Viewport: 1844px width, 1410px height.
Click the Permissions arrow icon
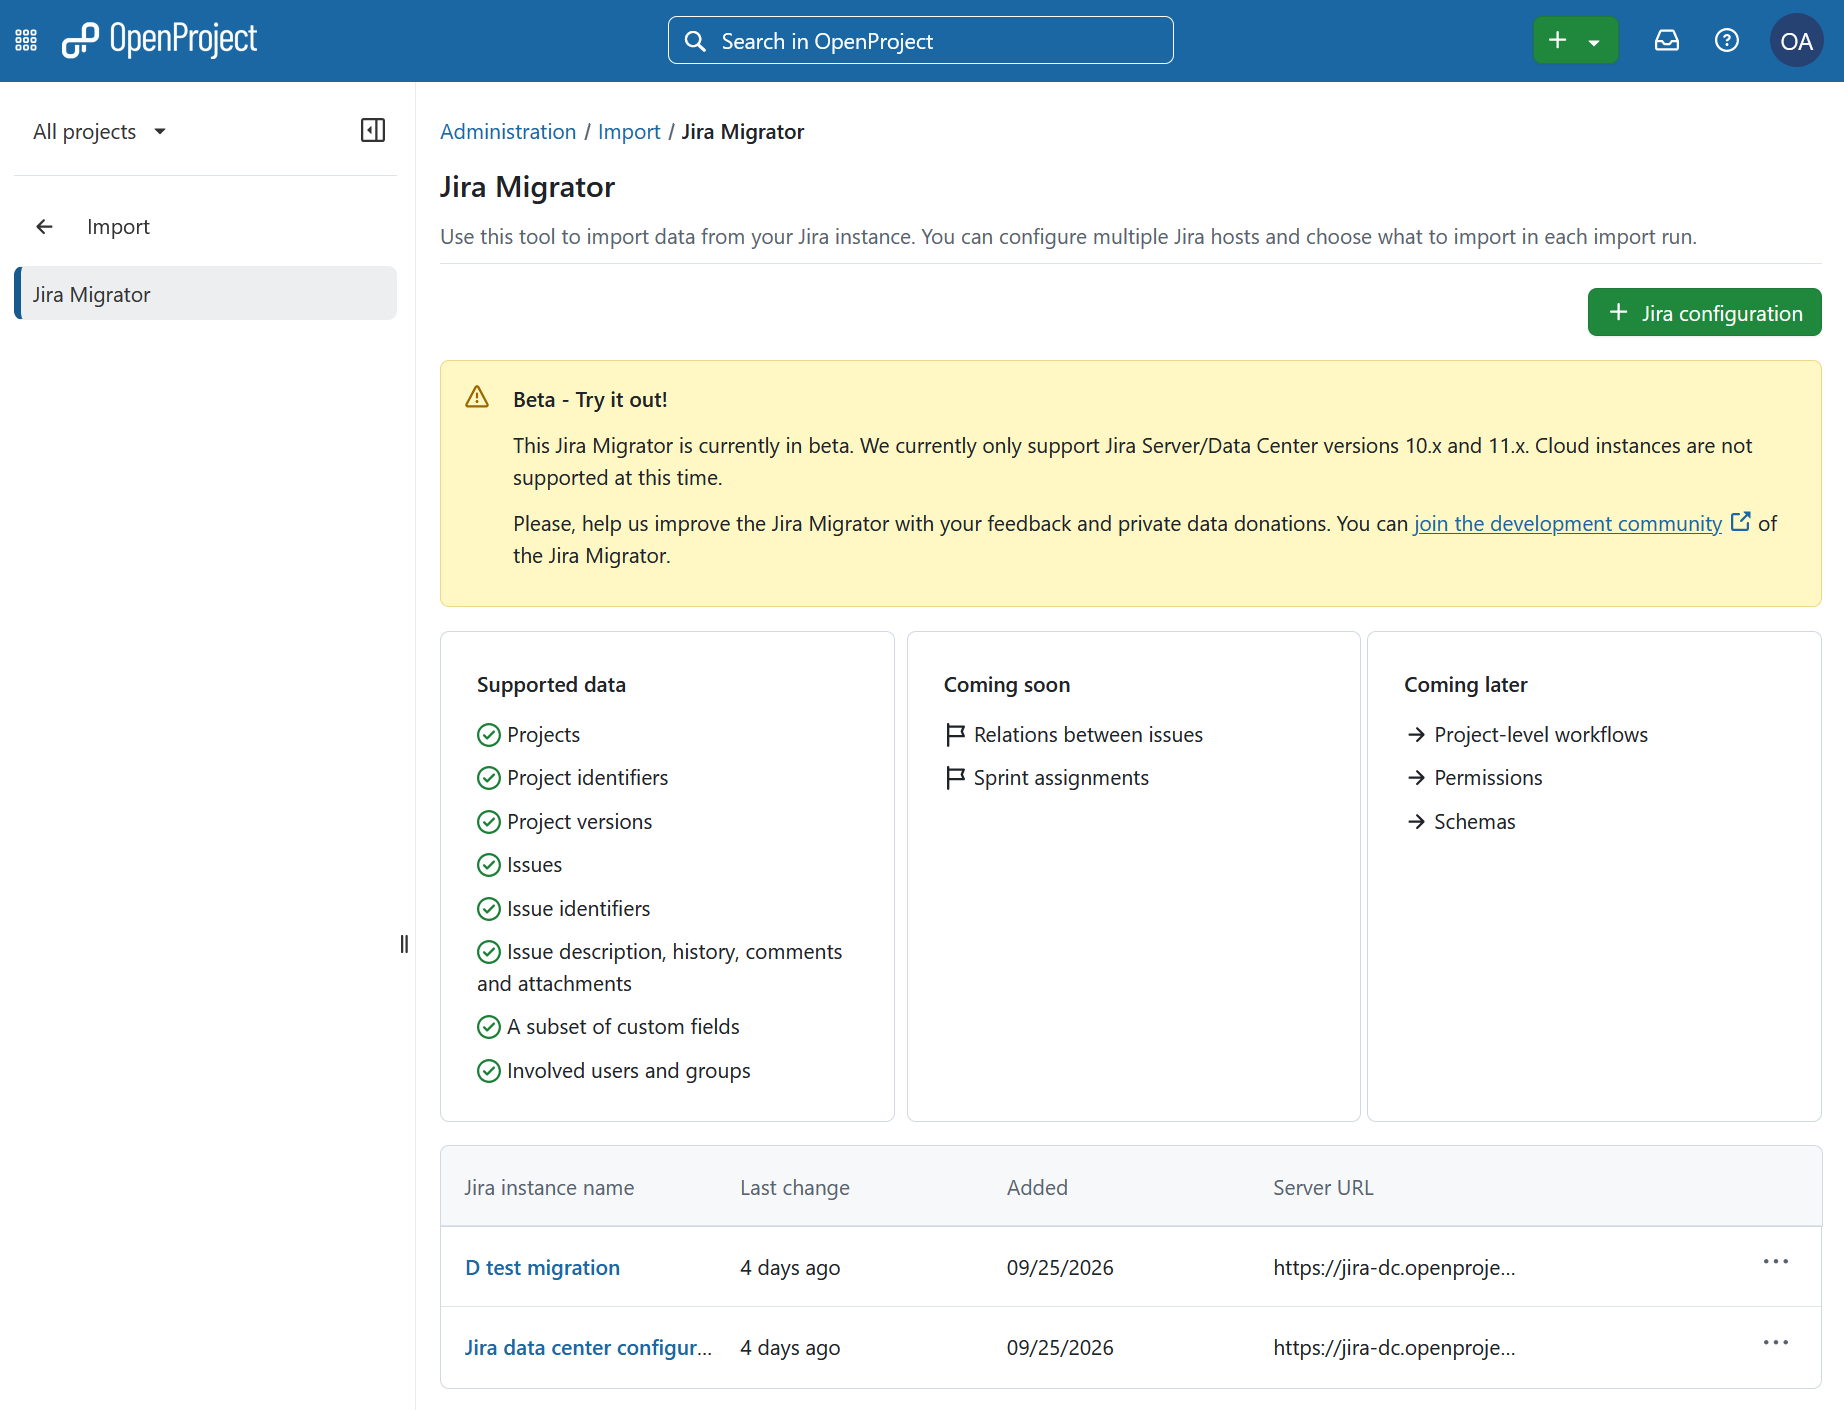coord(1416,778)
